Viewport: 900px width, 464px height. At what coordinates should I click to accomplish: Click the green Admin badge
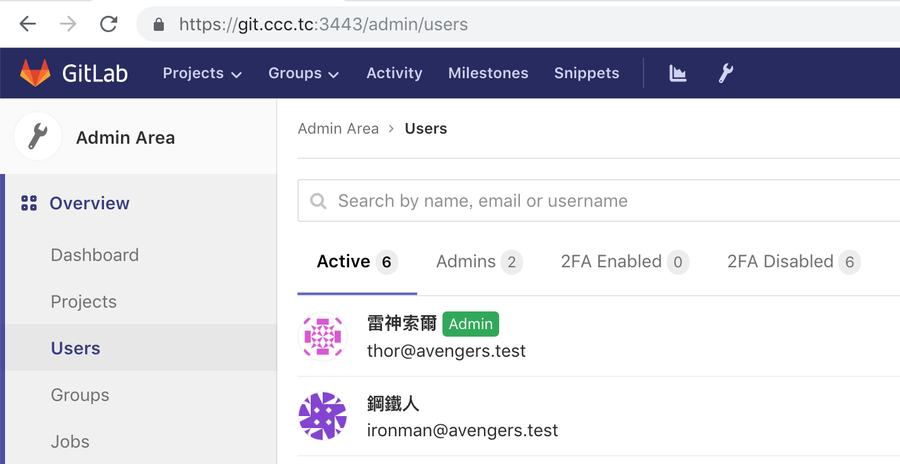[471, 324]
